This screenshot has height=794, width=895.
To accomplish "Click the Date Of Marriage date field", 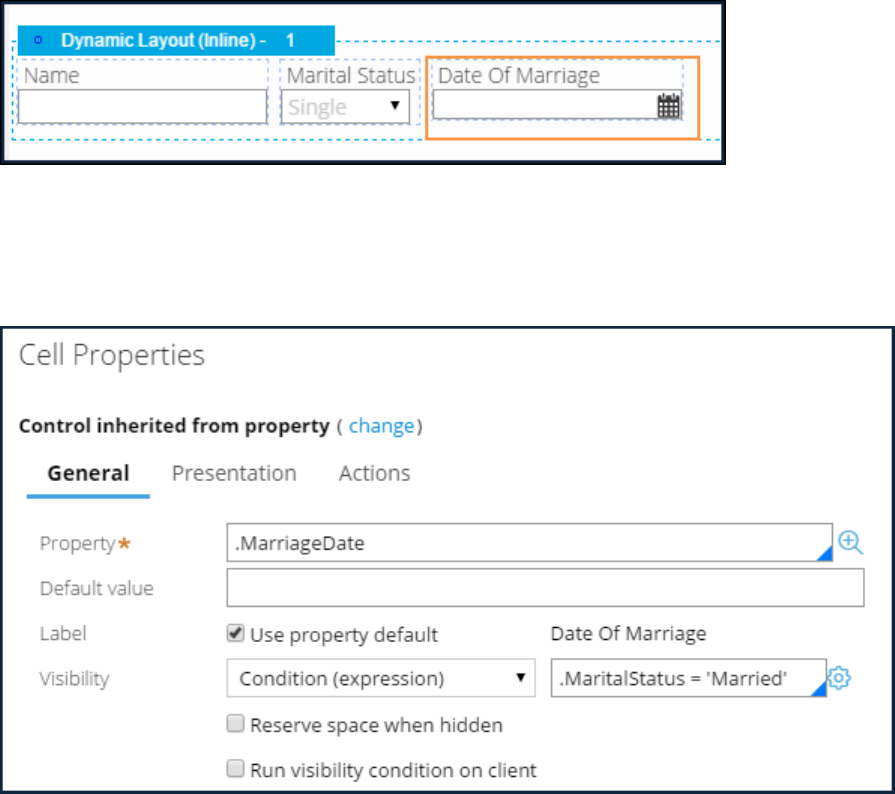I will [x=544, y=106].
